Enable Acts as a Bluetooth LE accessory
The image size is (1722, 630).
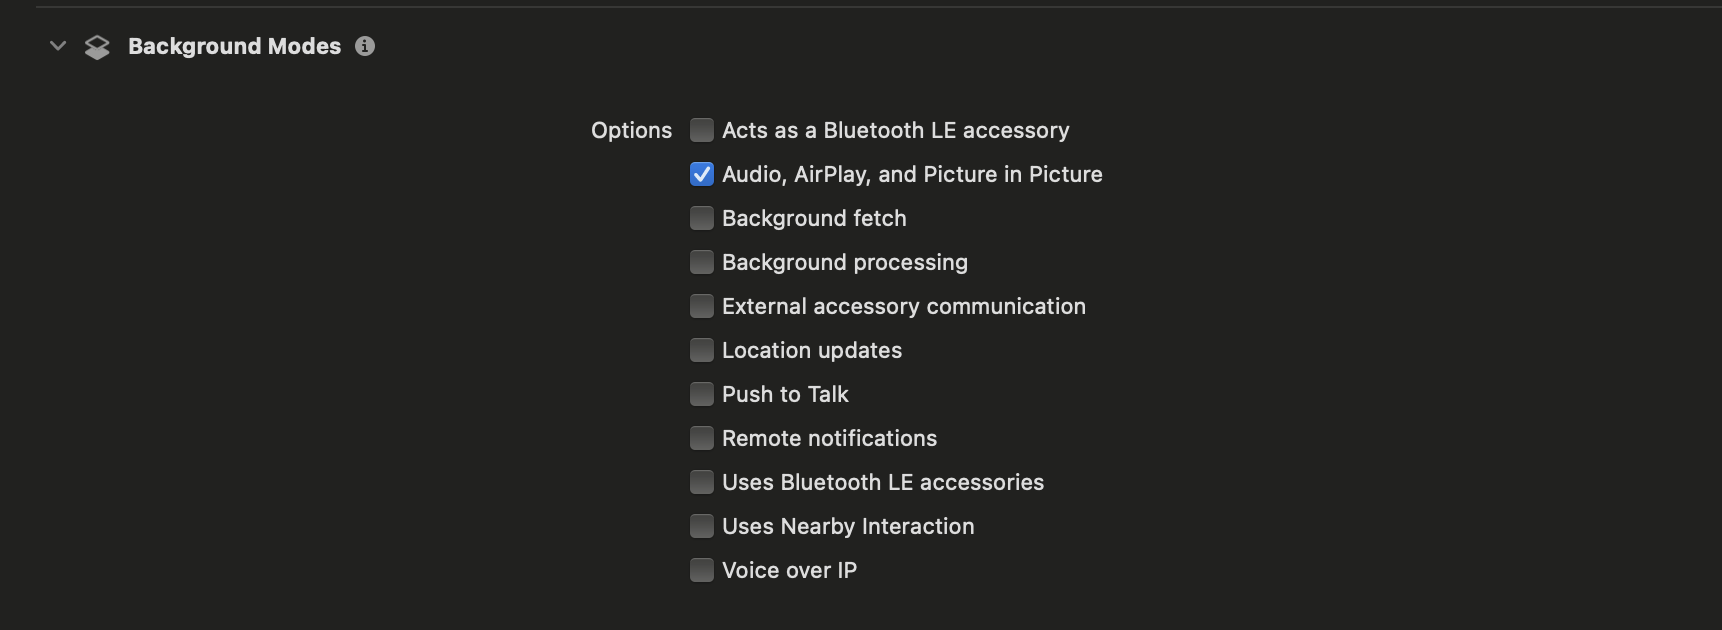pos(702,130)
